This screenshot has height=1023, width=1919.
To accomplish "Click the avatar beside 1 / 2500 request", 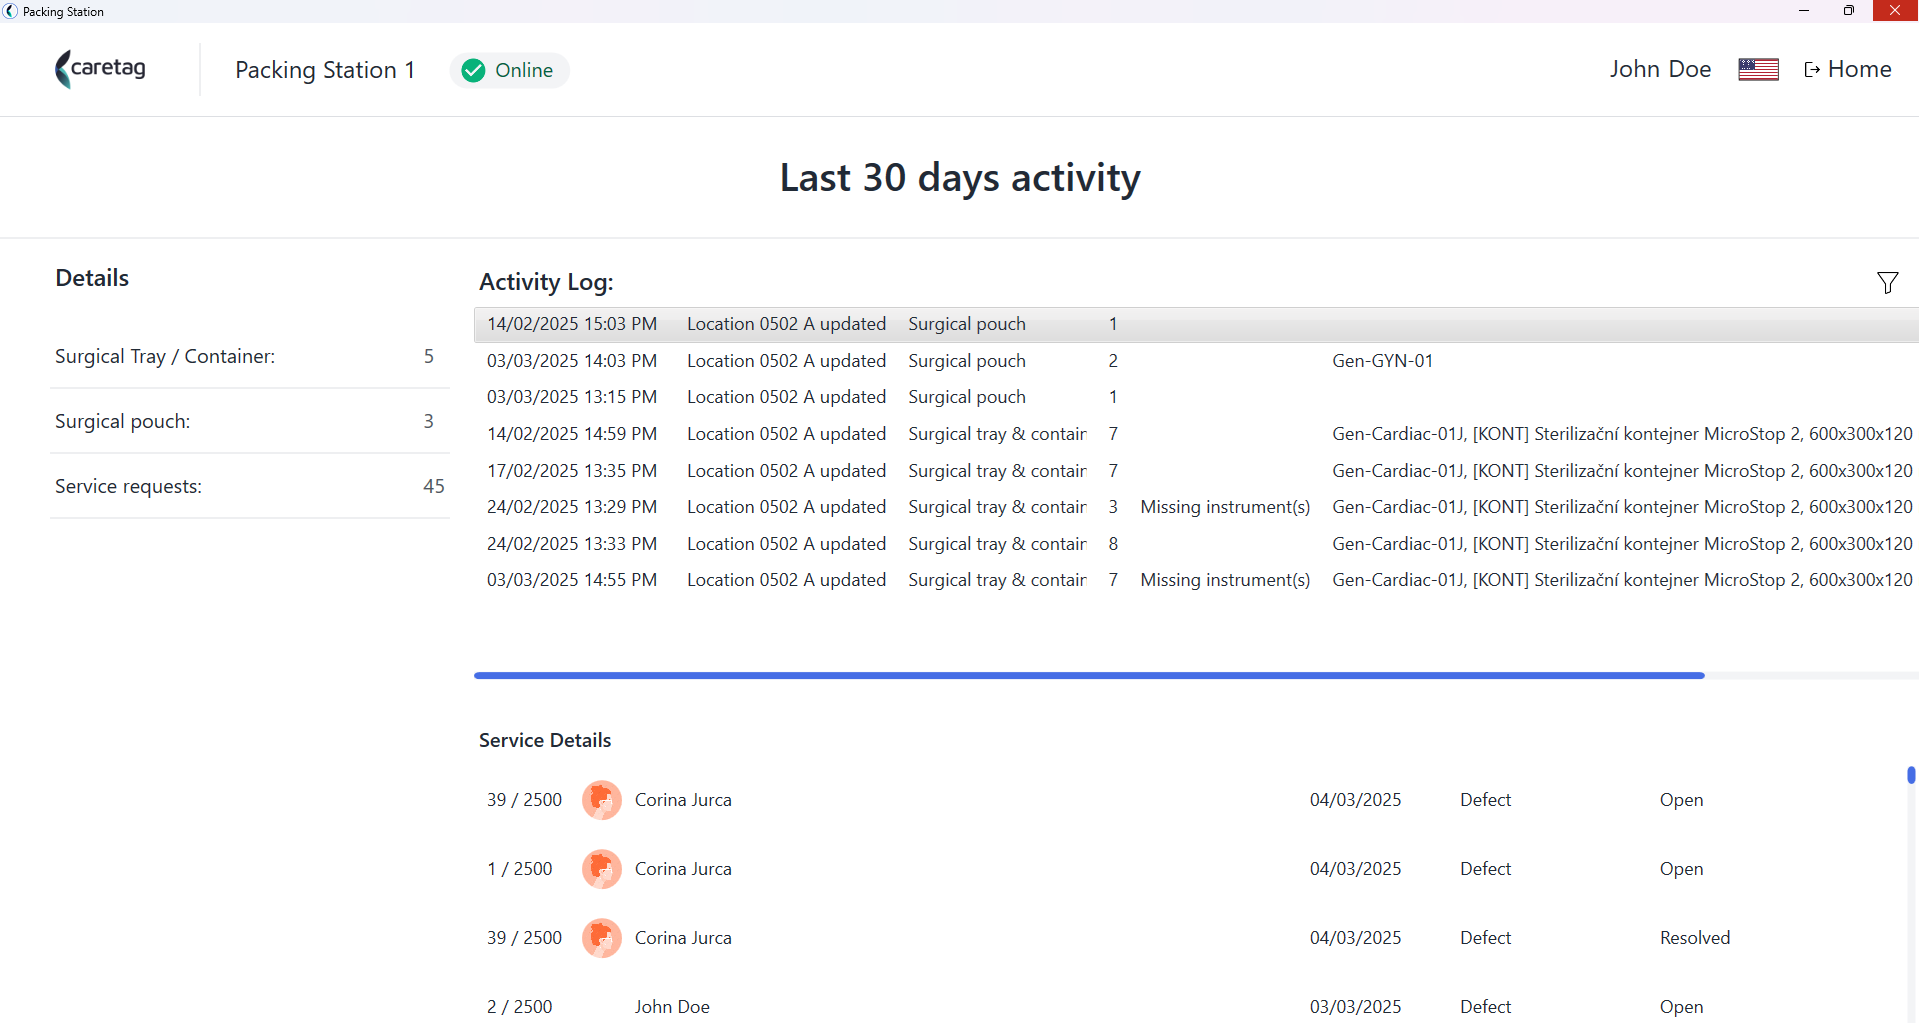I will tap(602, 869).
